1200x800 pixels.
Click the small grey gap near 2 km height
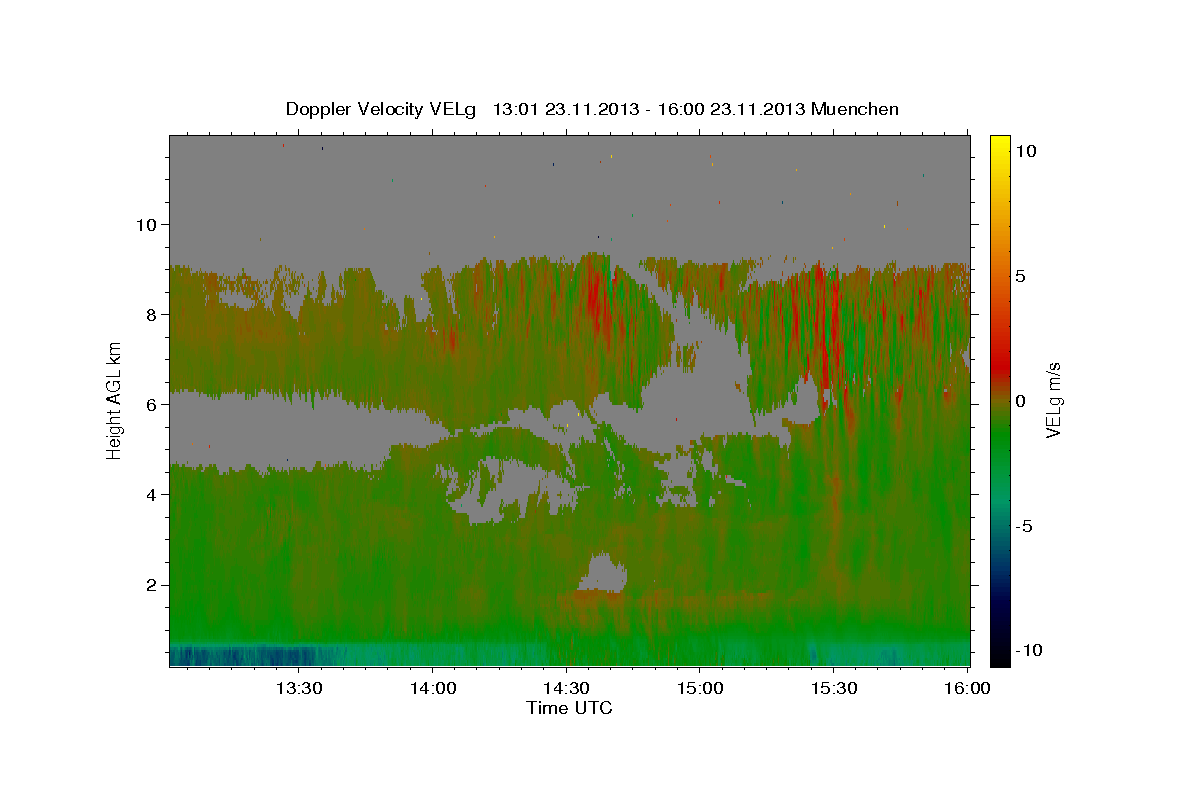[x=602, y=573]
